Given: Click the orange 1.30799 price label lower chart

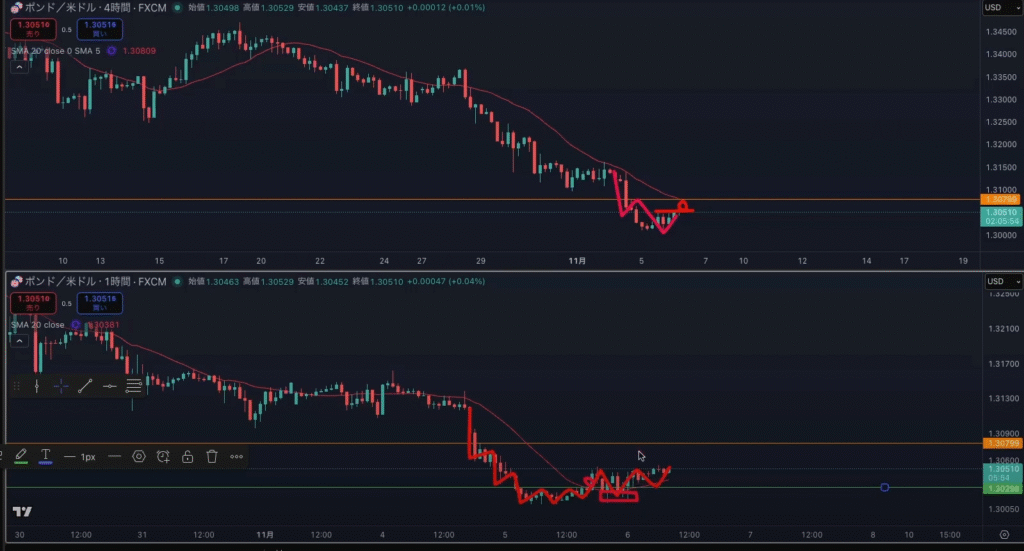Looking at the screenshot, I should 1002,443.
